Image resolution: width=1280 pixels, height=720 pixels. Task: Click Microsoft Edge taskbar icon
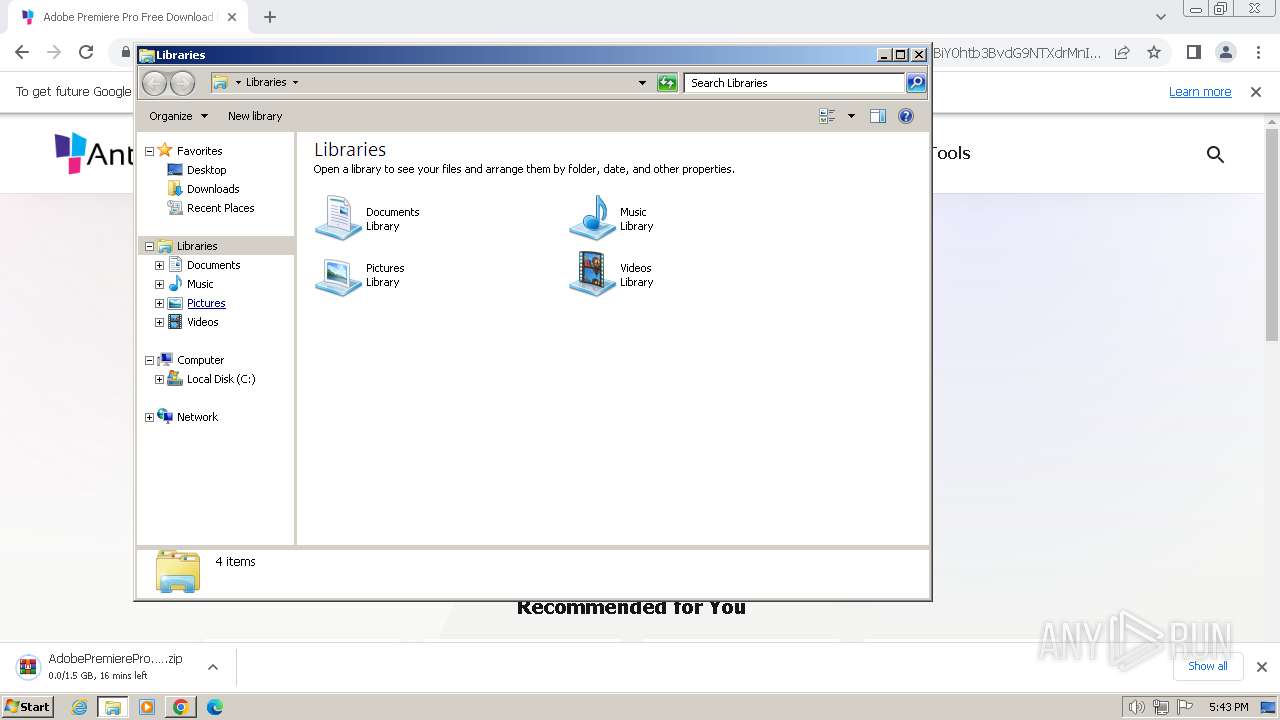[x=214, y=707]
